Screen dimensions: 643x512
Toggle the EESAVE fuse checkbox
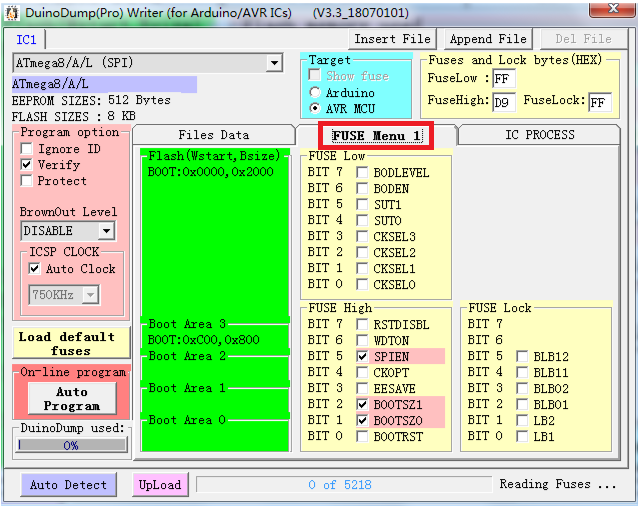(362, 388)
